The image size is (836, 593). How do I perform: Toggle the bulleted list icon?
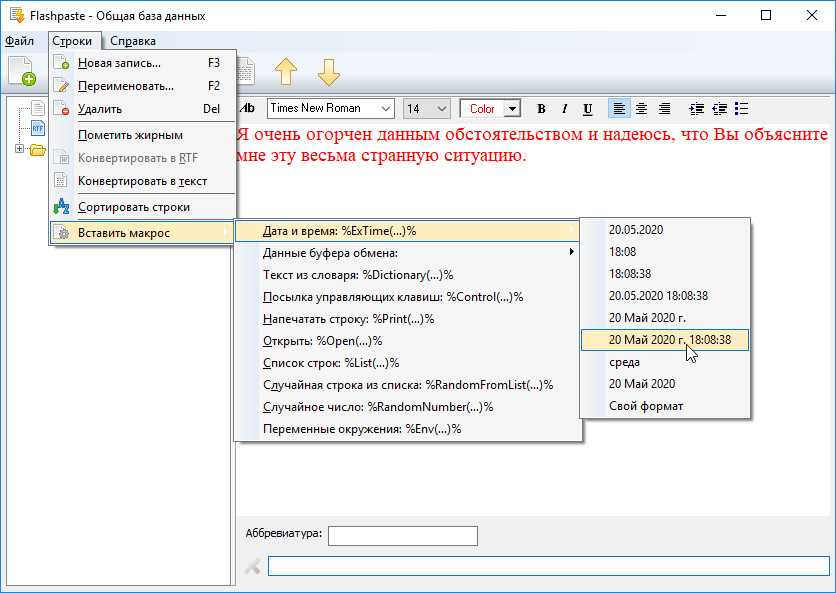(742, 109)
